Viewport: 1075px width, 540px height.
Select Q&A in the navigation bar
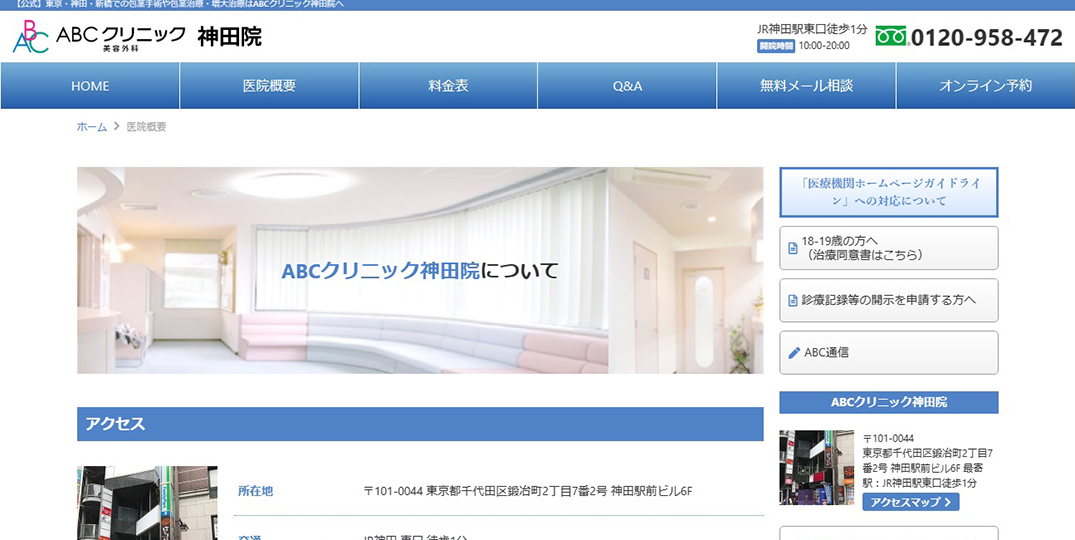tap(627, 86)
